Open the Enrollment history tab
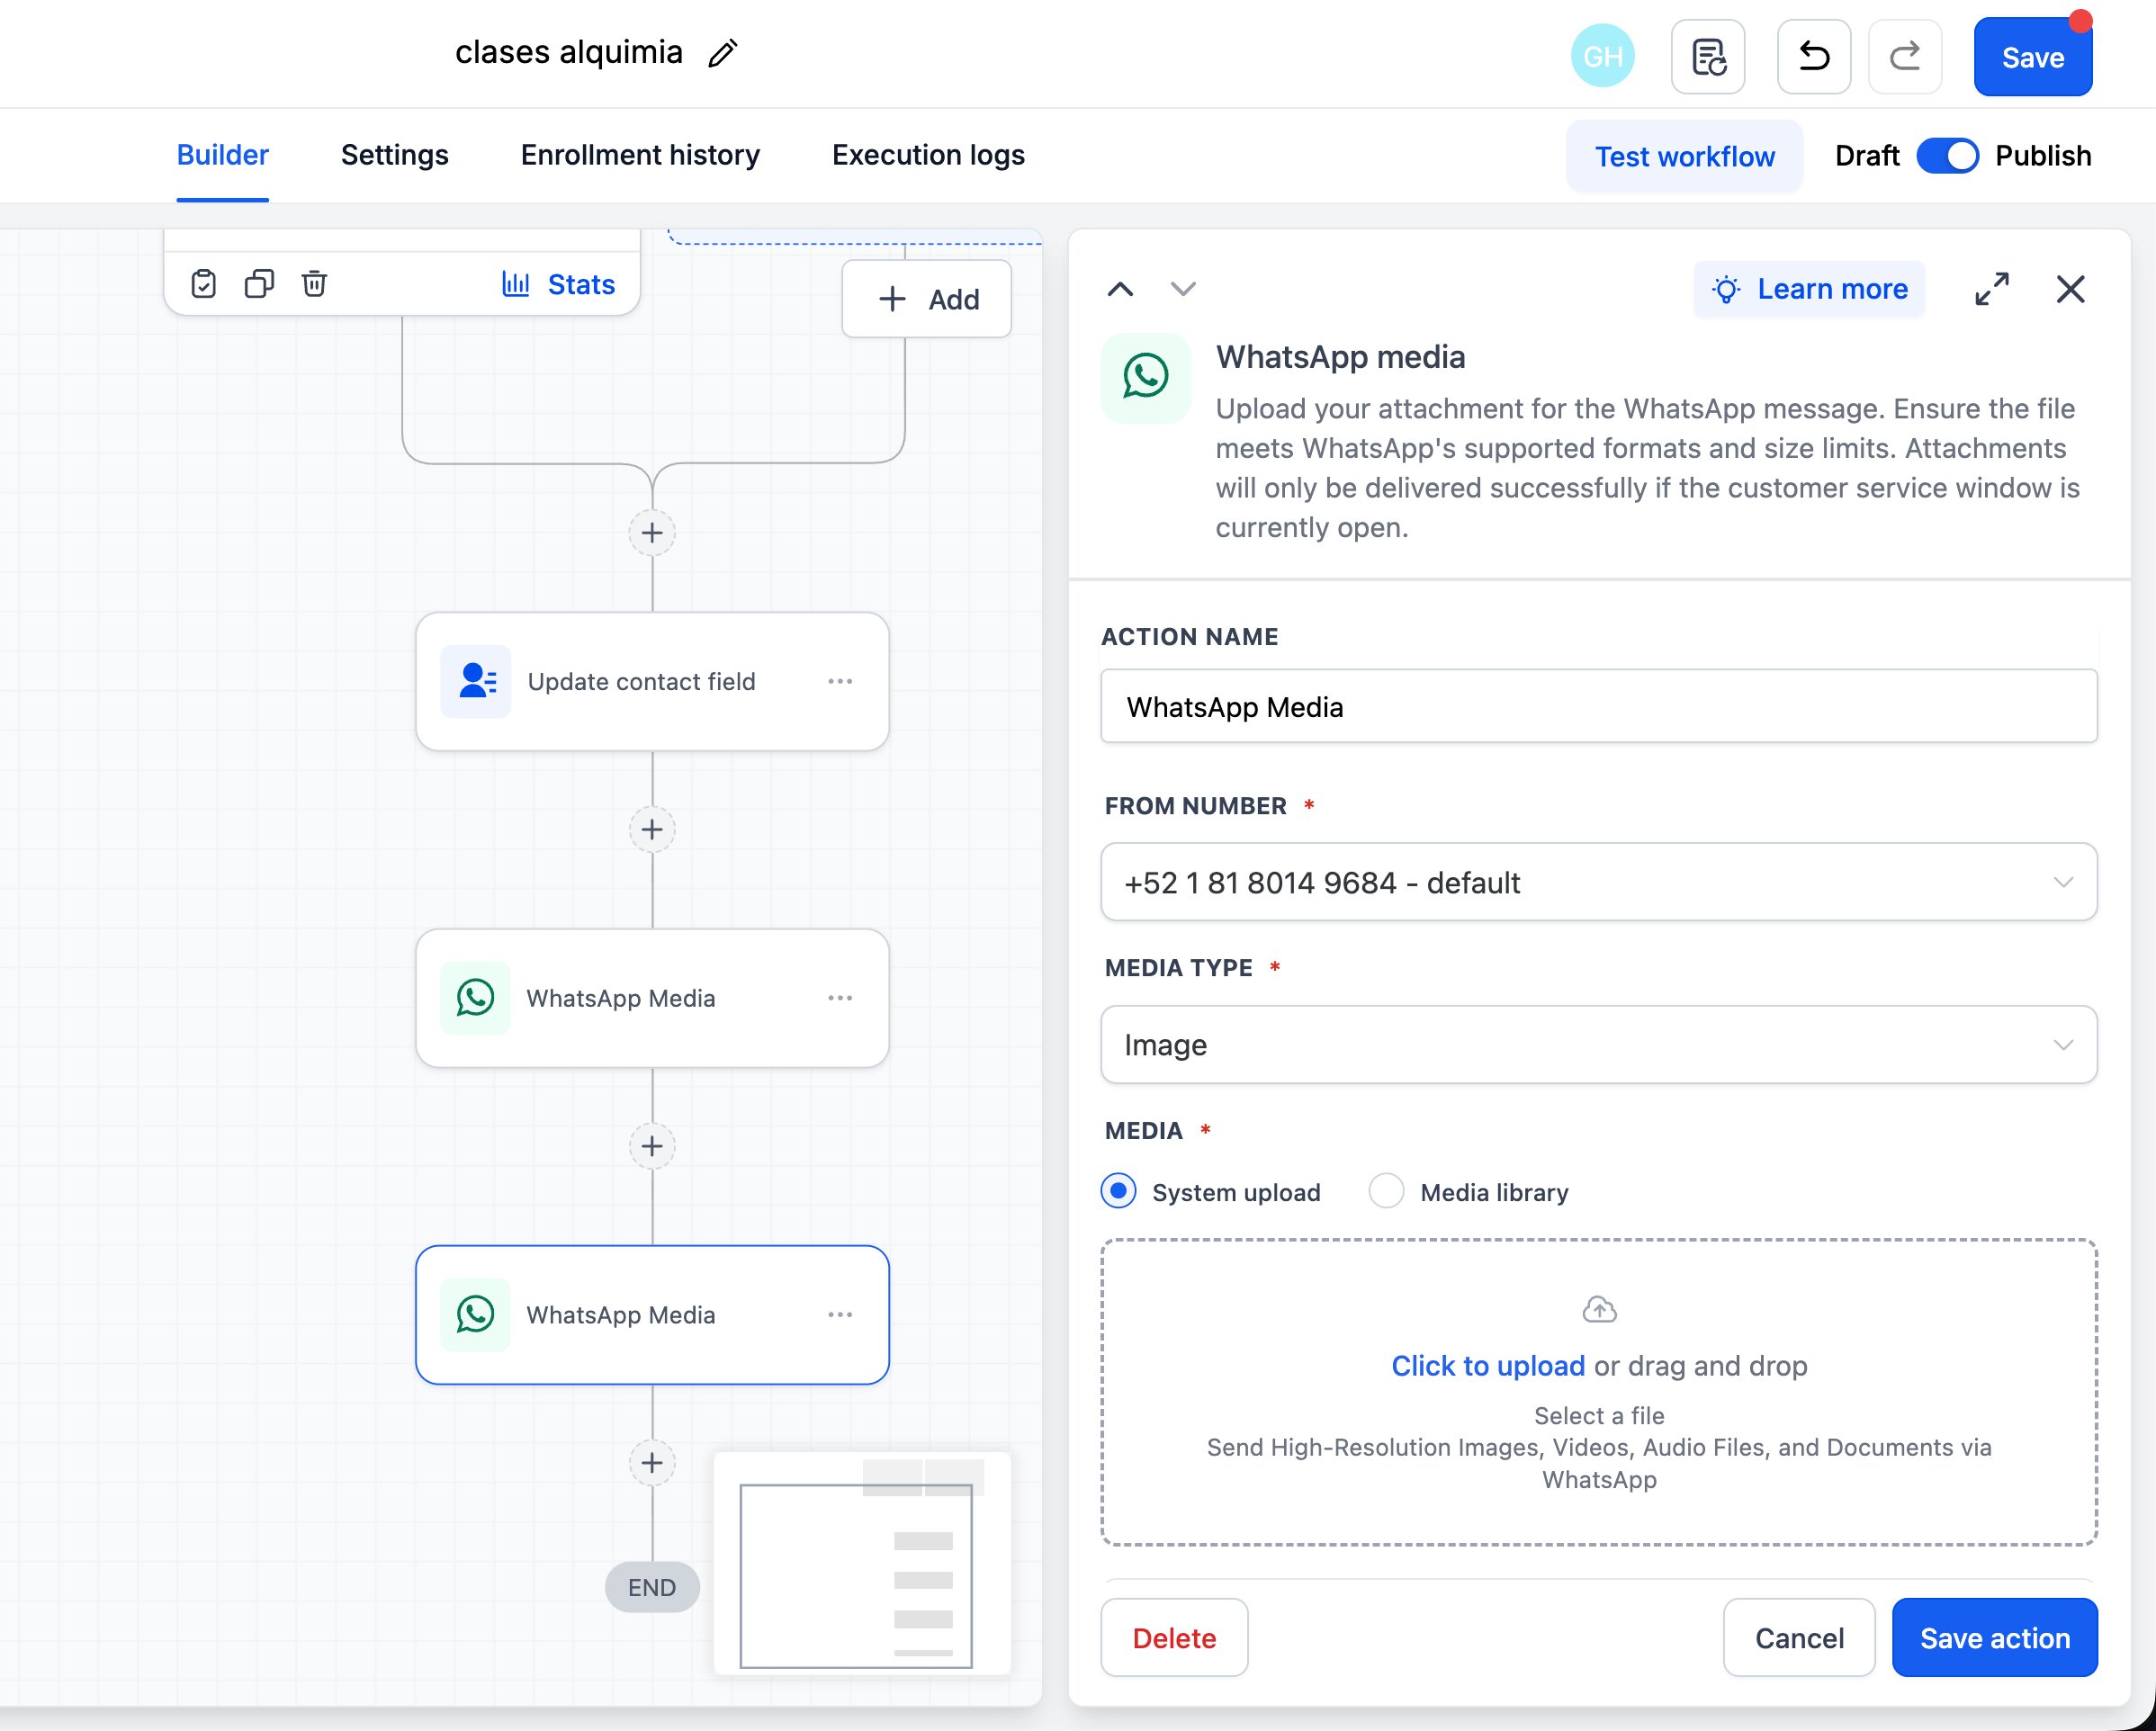Screen dimensions: 2156x1731 click(x=640, y=155)
